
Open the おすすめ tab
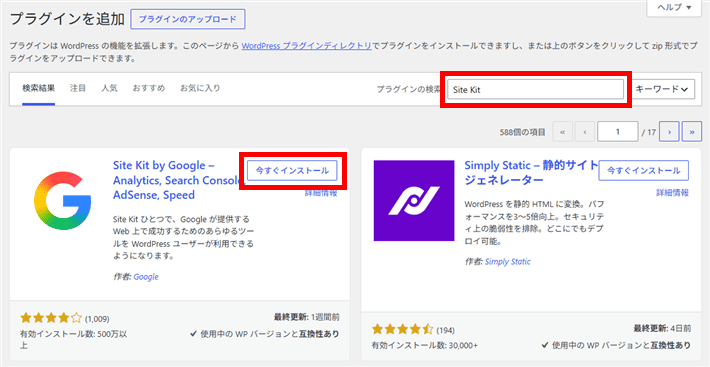[x=149, y=88]
